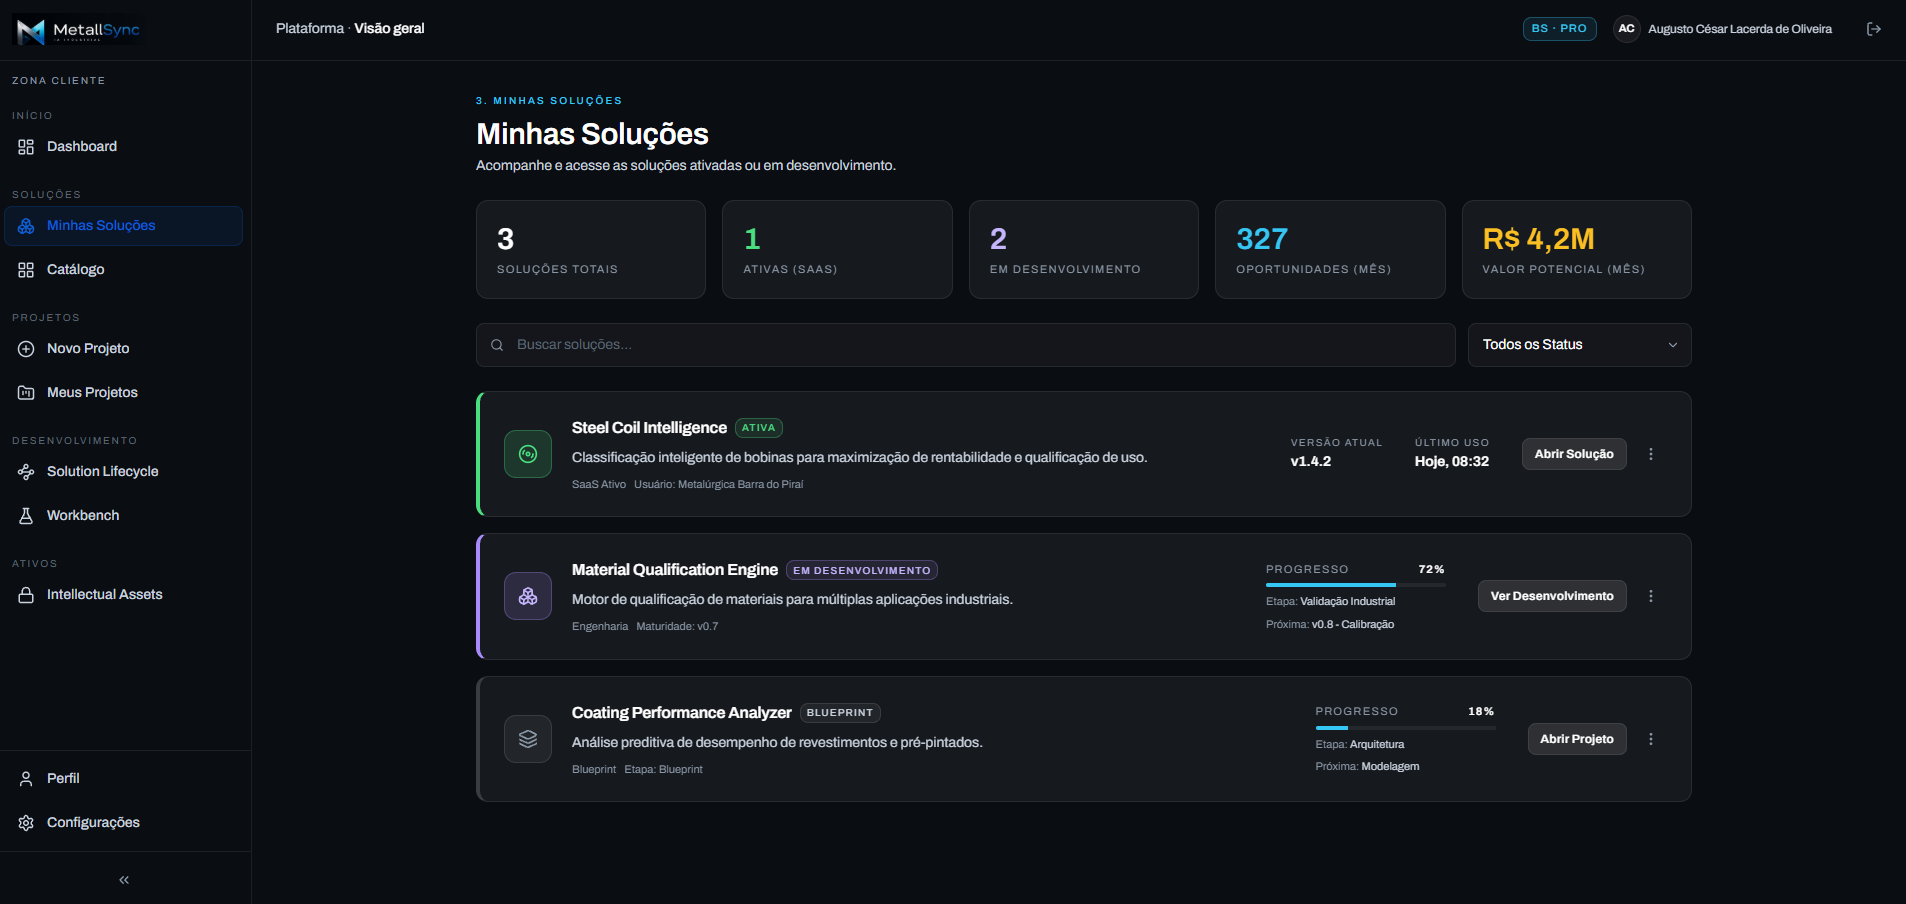The image size is (1906, 904).
Task: Open Steel Coil Intelligence target icon
Action: click(x=528, y=454)
